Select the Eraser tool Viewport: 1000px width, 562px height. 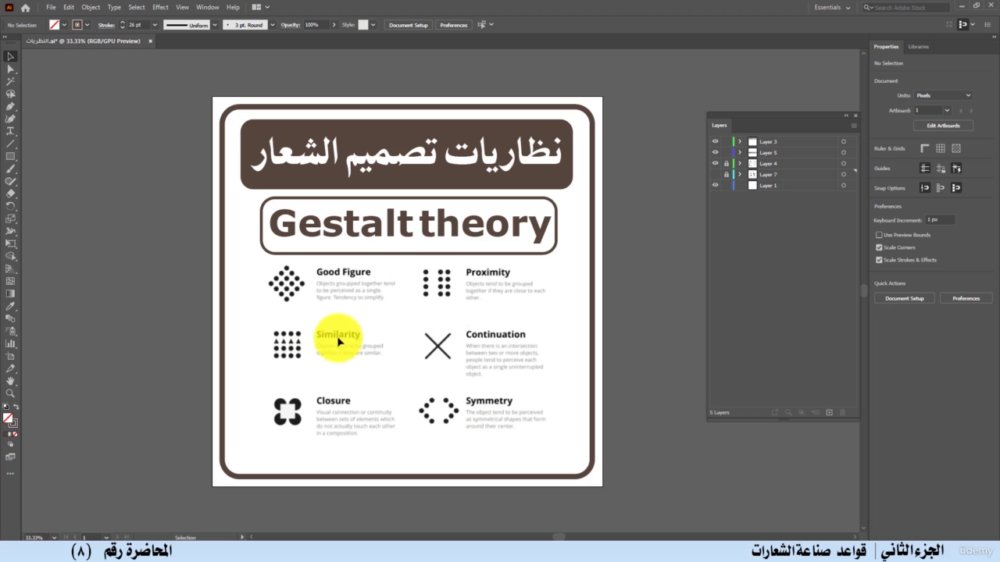click(x=10, y=194)
